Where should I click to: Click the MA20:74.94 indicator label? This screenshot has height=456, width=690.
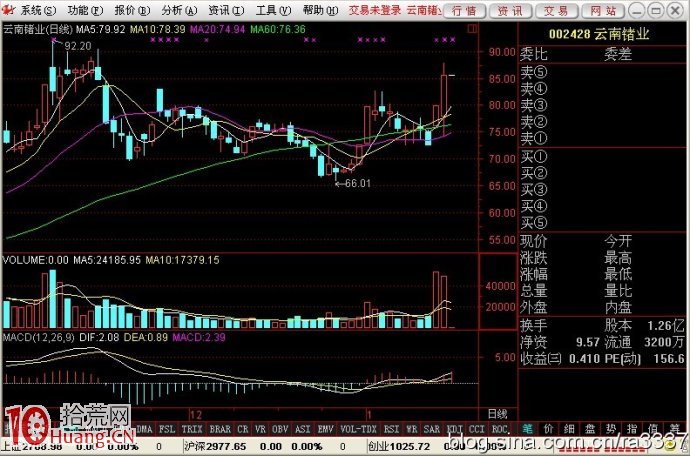pyautogui.click(x=217, y=29)
